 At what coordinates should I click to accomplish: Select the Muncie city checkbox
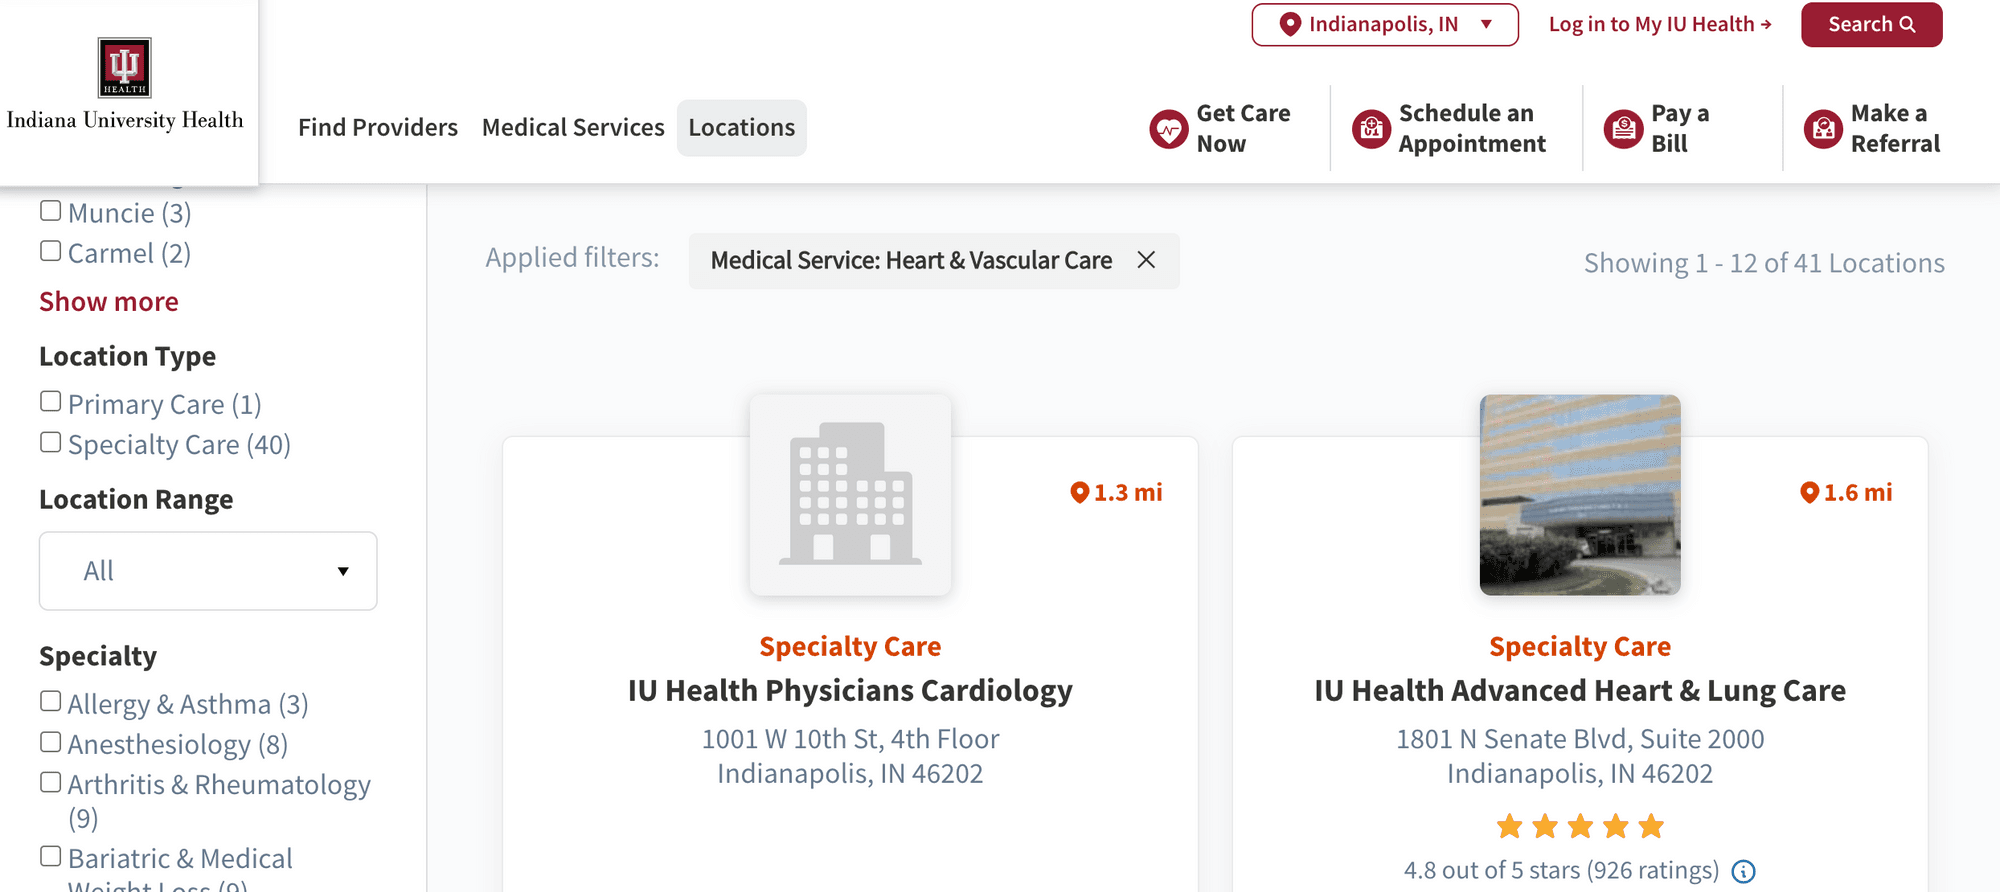coord(51,211)
